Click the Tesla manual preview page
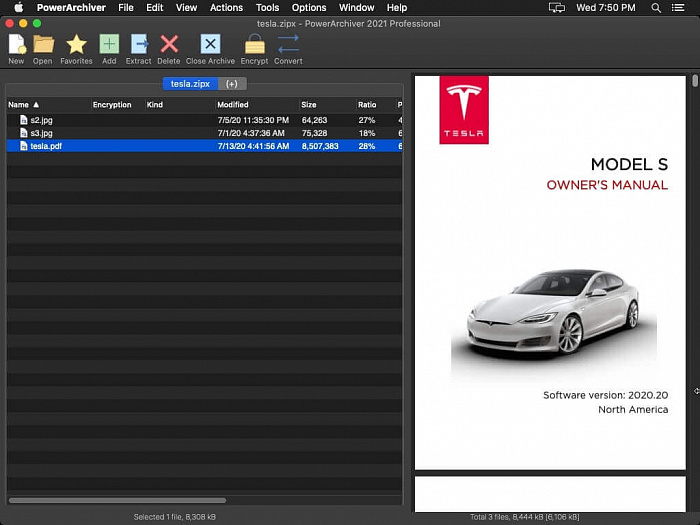This screenshot has width=700, height=525. (550, 272)
